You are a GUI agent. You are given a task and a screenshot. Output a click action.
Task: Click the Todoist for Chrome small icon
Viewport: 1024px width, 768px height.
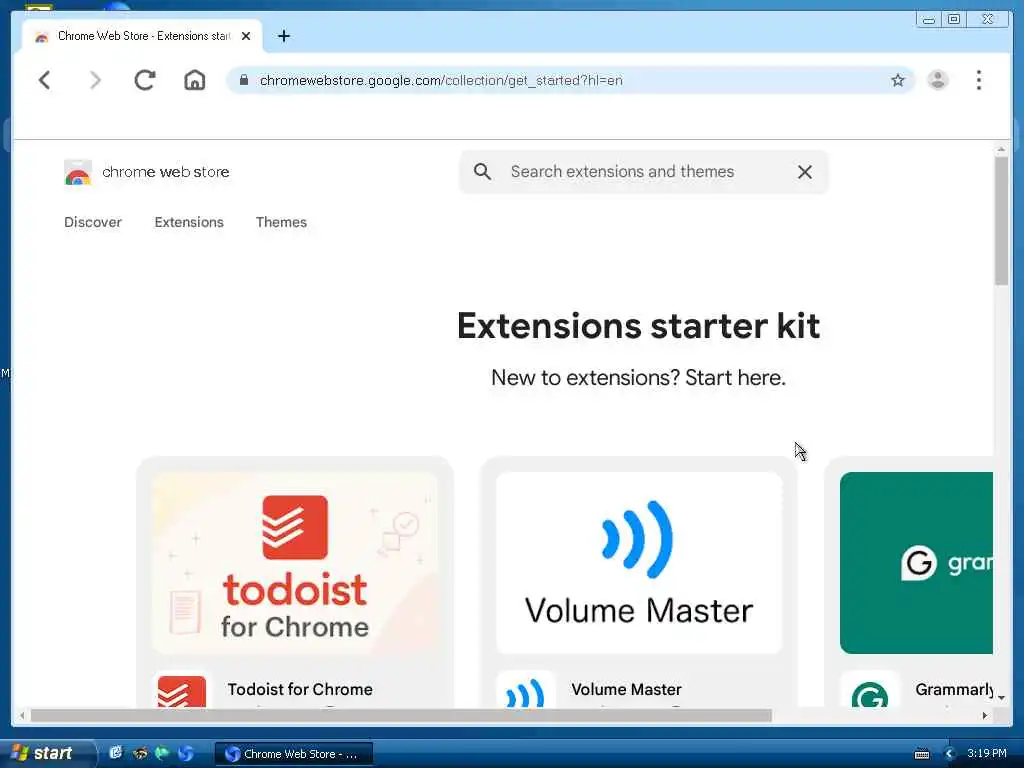(x=182, y=691)
